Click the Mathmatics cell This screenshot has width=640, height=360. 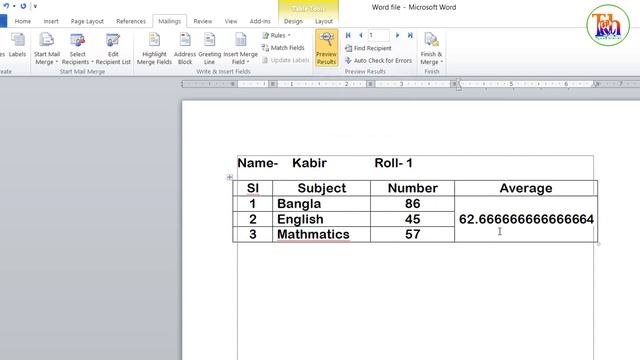coord(321,234)
